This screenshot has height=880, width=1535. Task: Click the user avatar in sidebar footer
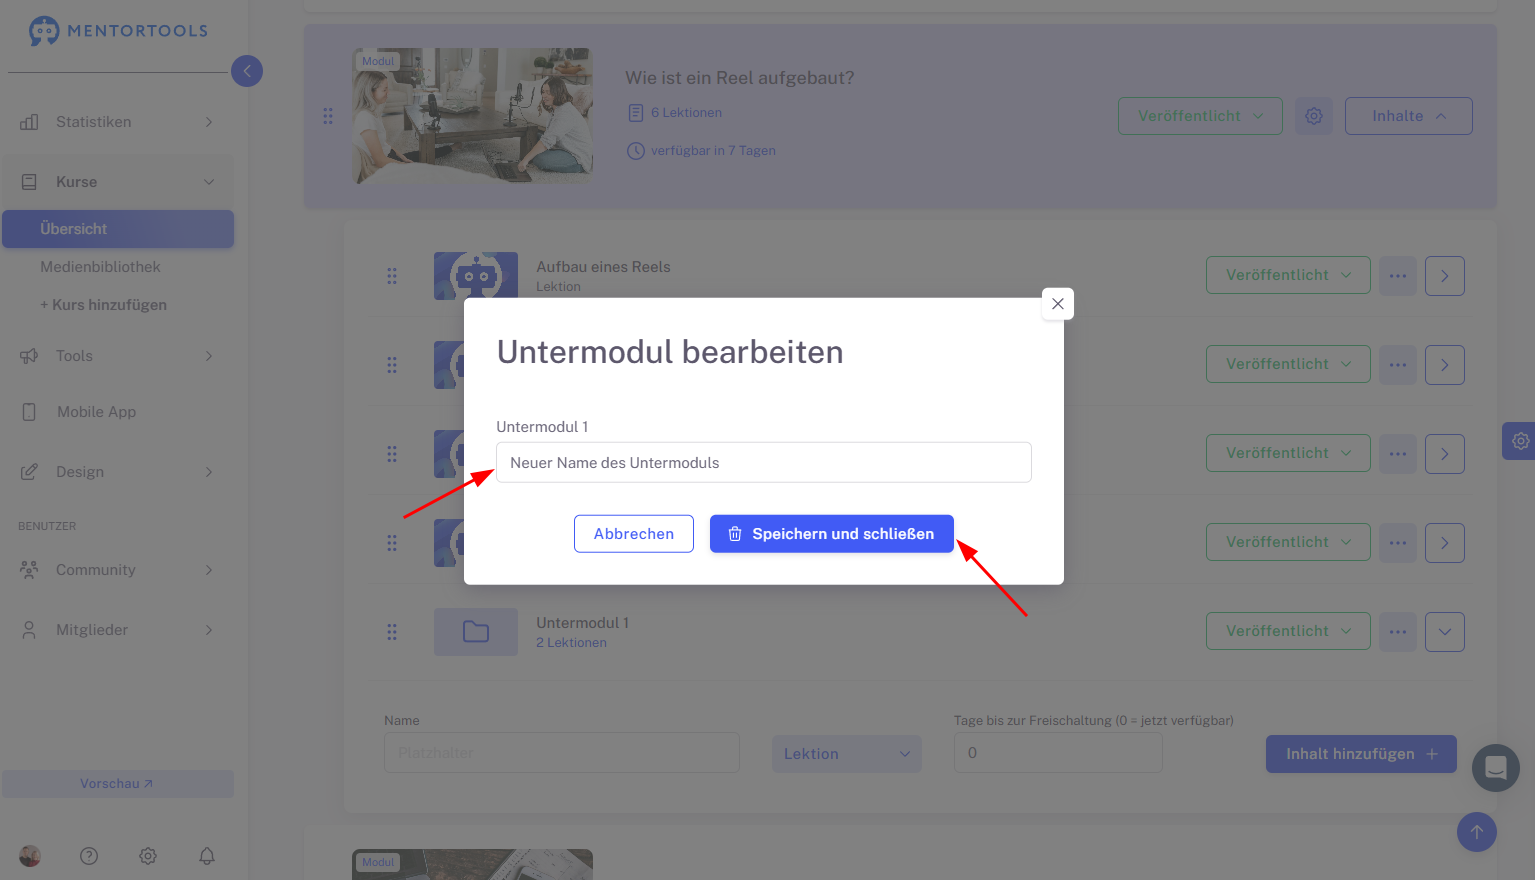click(x=30, y=856)
